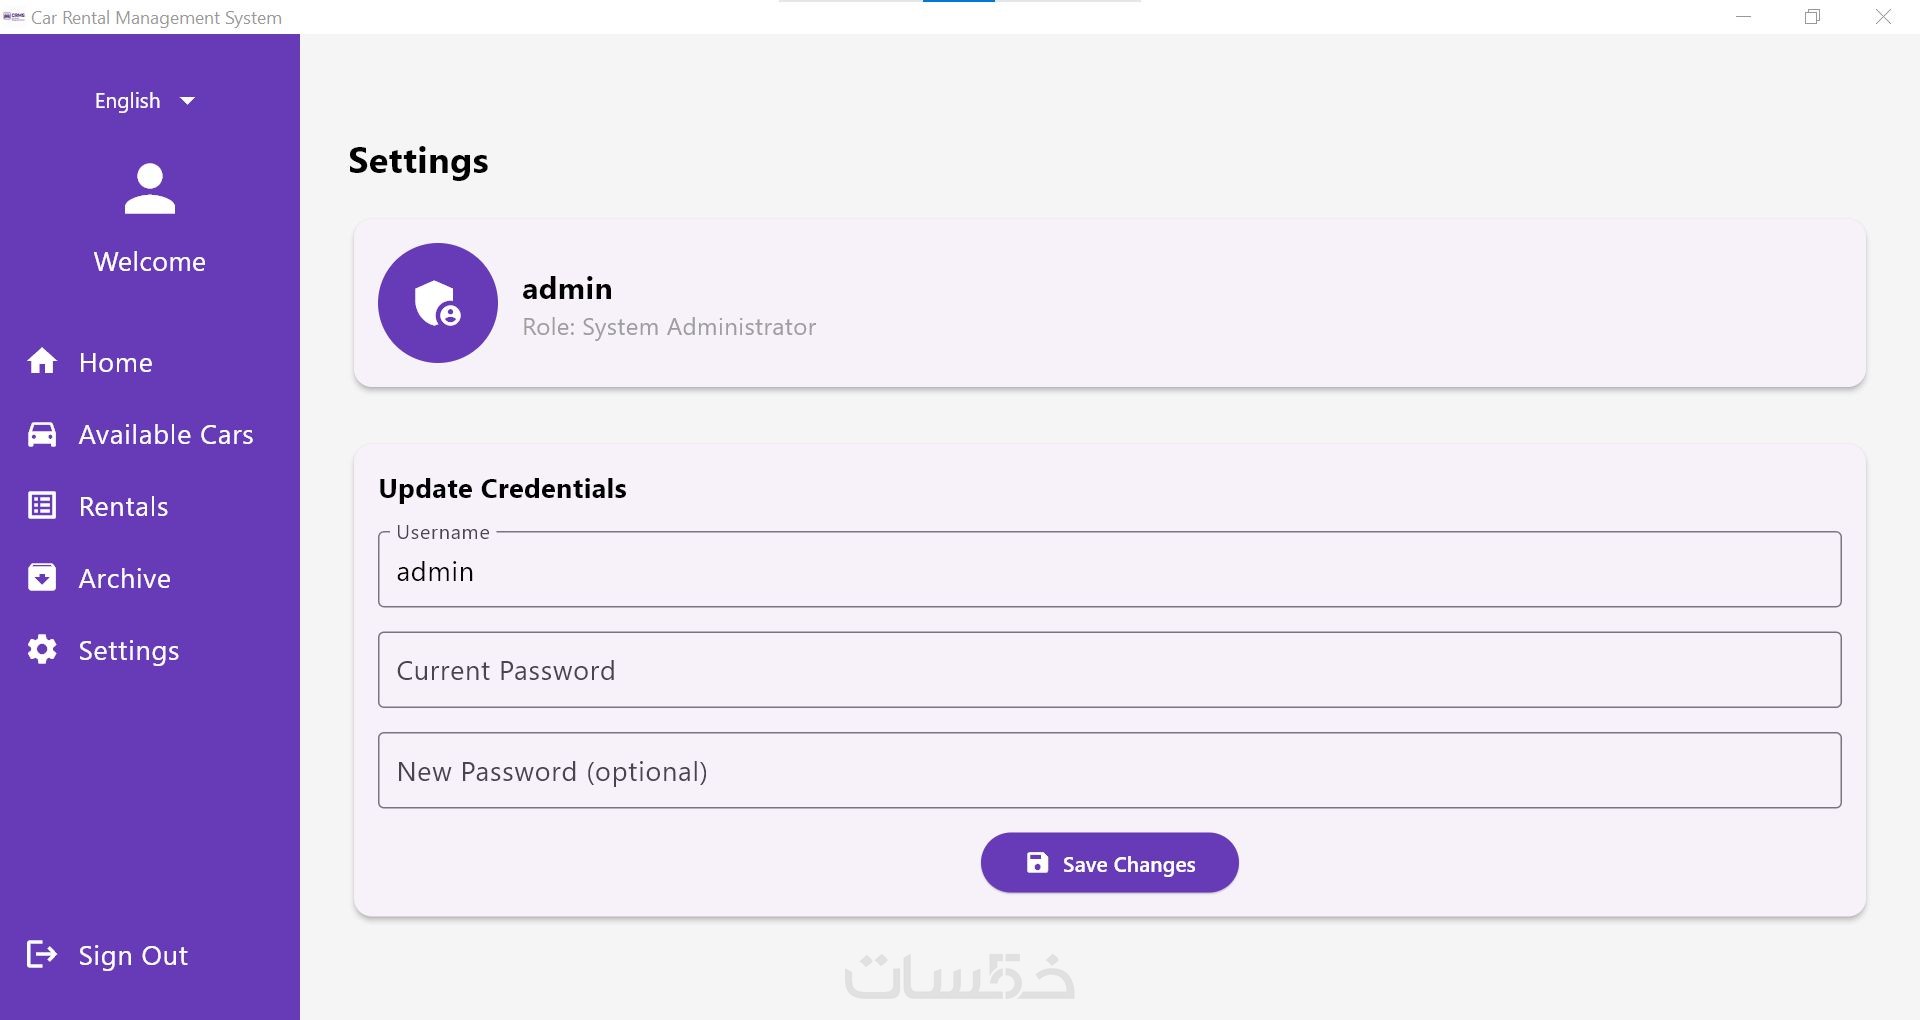Click the Home house icon

coord(42,361)
